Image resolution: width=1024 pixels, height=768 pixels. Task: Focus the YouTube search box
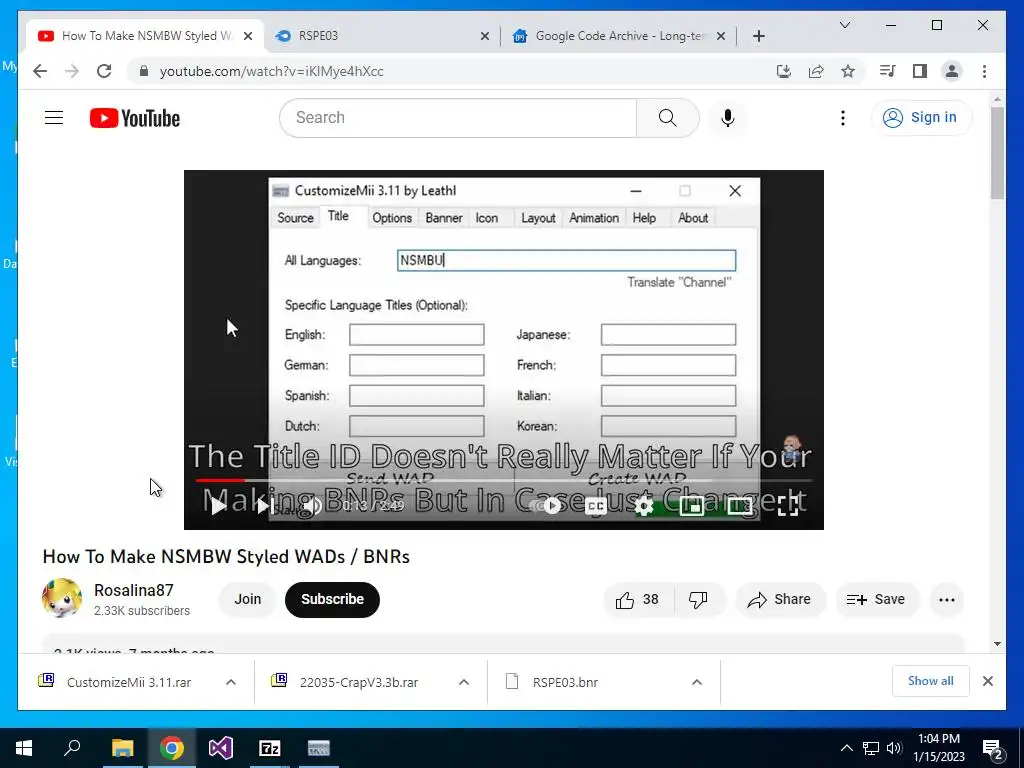458,118
